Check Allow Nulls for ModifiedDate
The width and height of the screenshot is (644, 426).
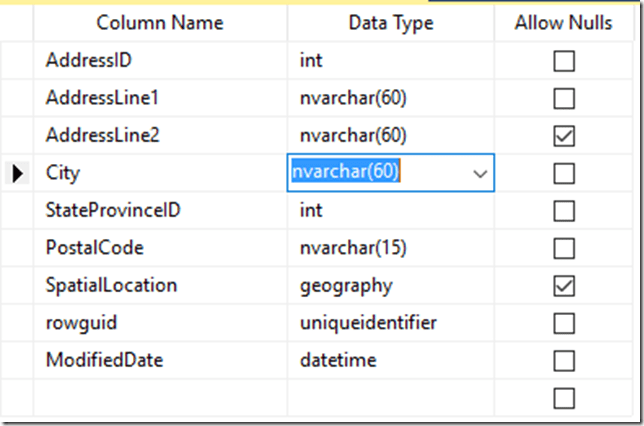tap(564, 360)
